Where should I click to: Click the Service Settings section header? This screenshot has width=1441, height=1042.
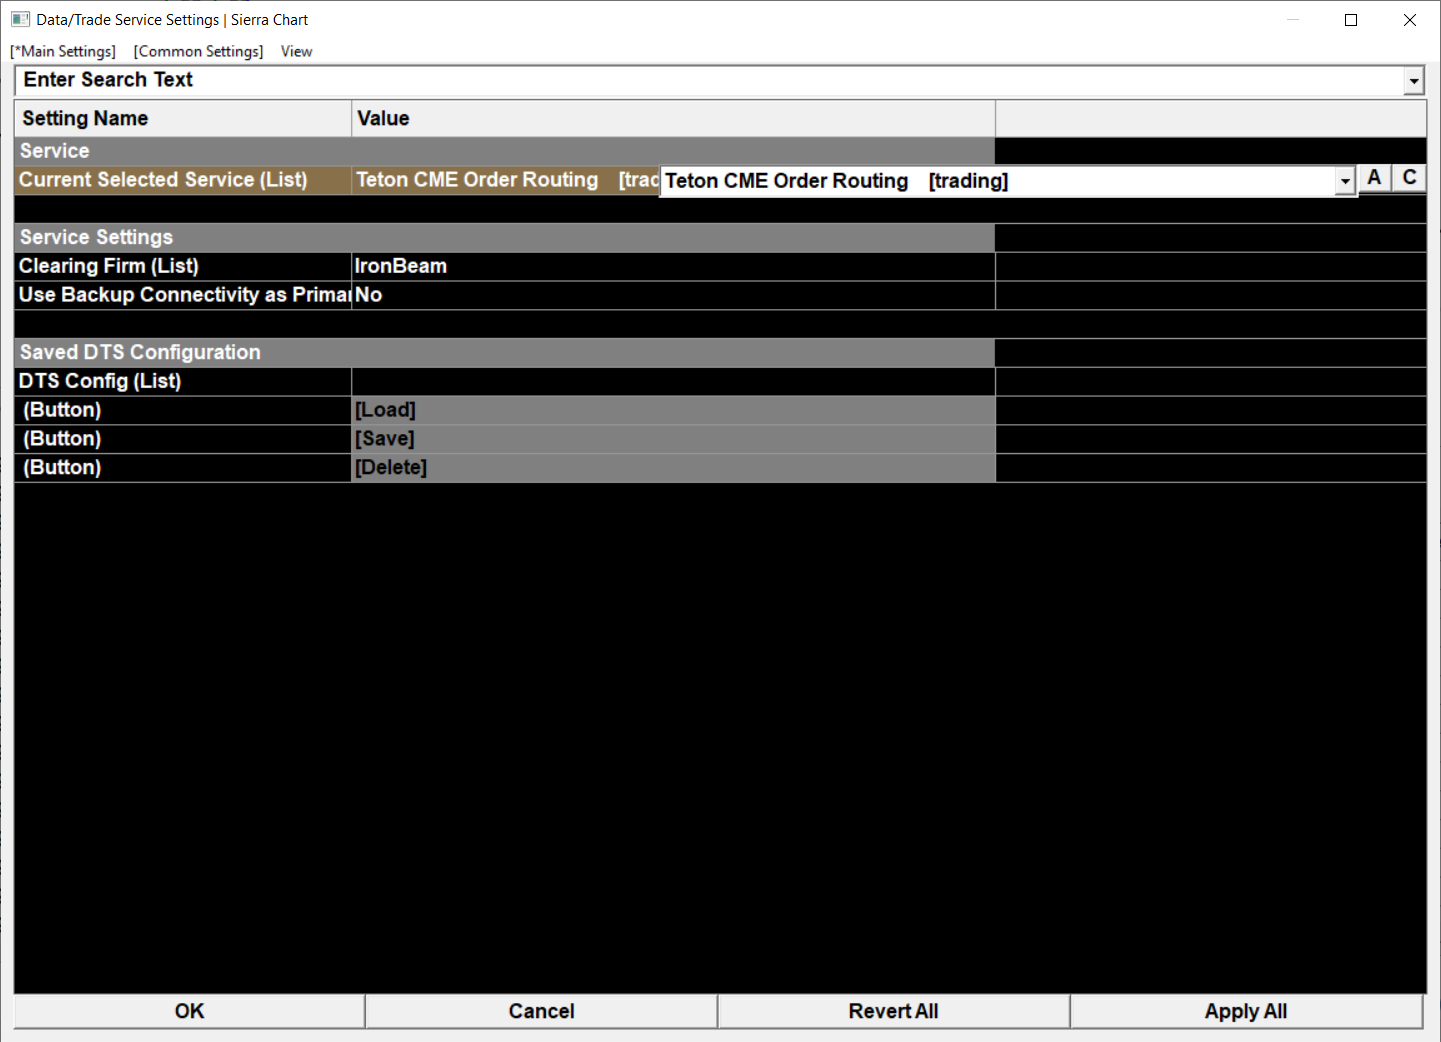pos(505,237)
